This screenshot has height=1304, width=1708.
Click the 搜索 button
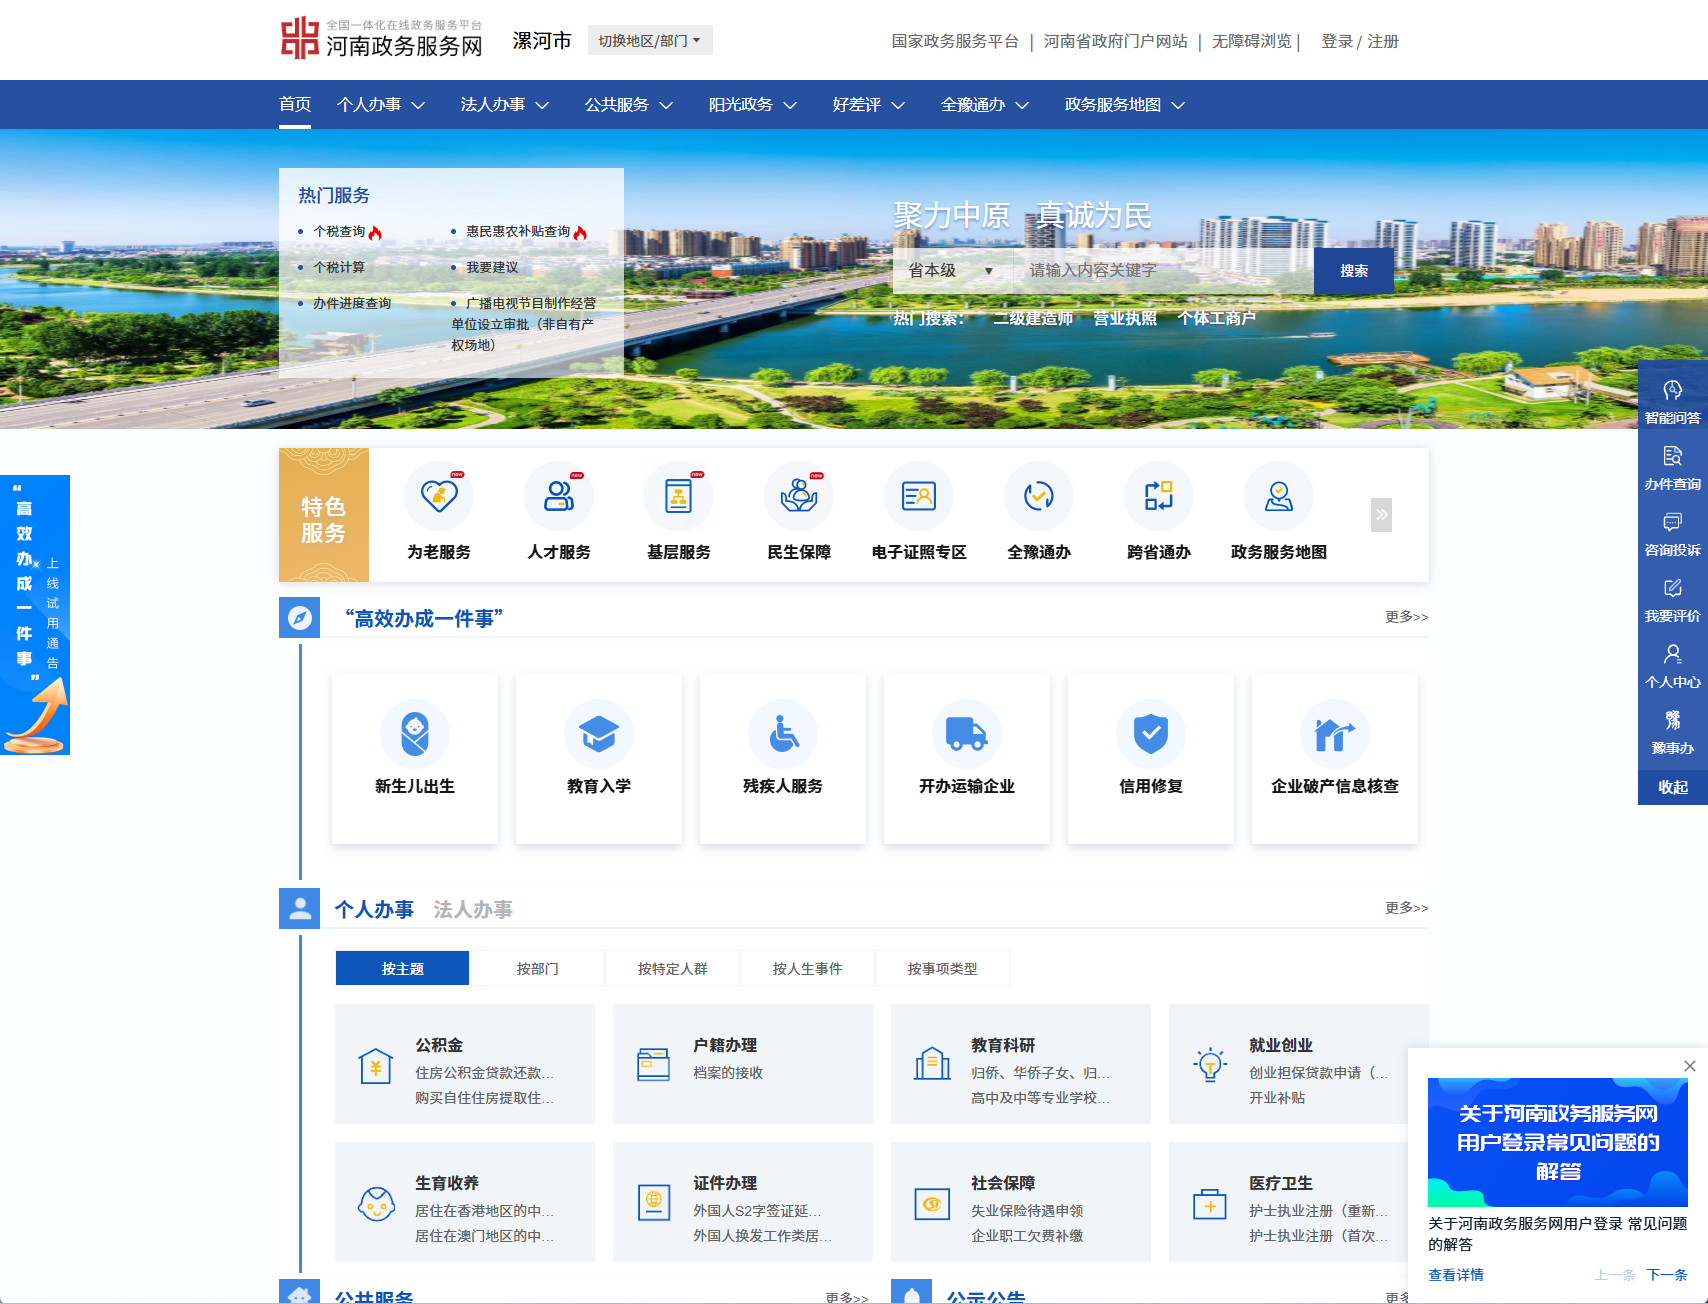coord(1354,270)
